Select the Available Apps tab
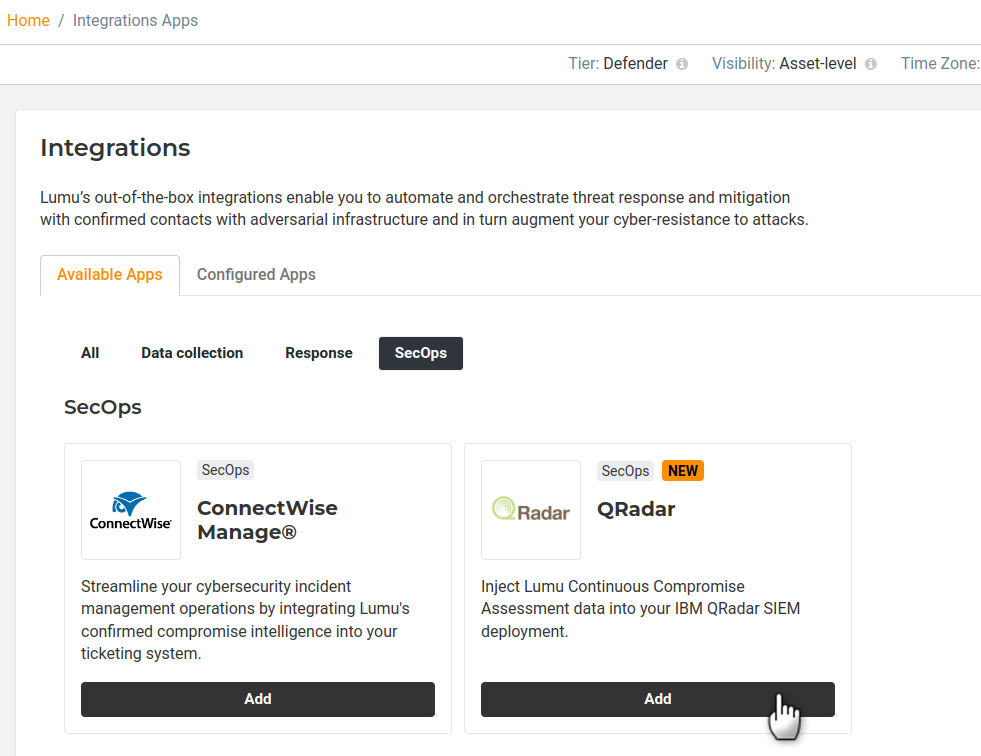 click(x=110, y=275)
